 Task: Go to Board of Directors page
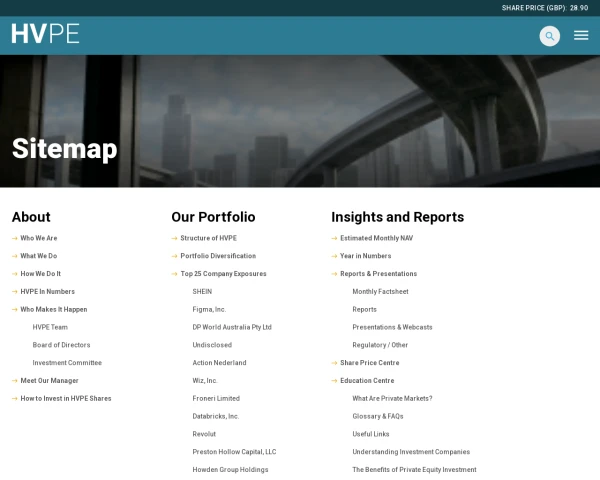(61, 345)
